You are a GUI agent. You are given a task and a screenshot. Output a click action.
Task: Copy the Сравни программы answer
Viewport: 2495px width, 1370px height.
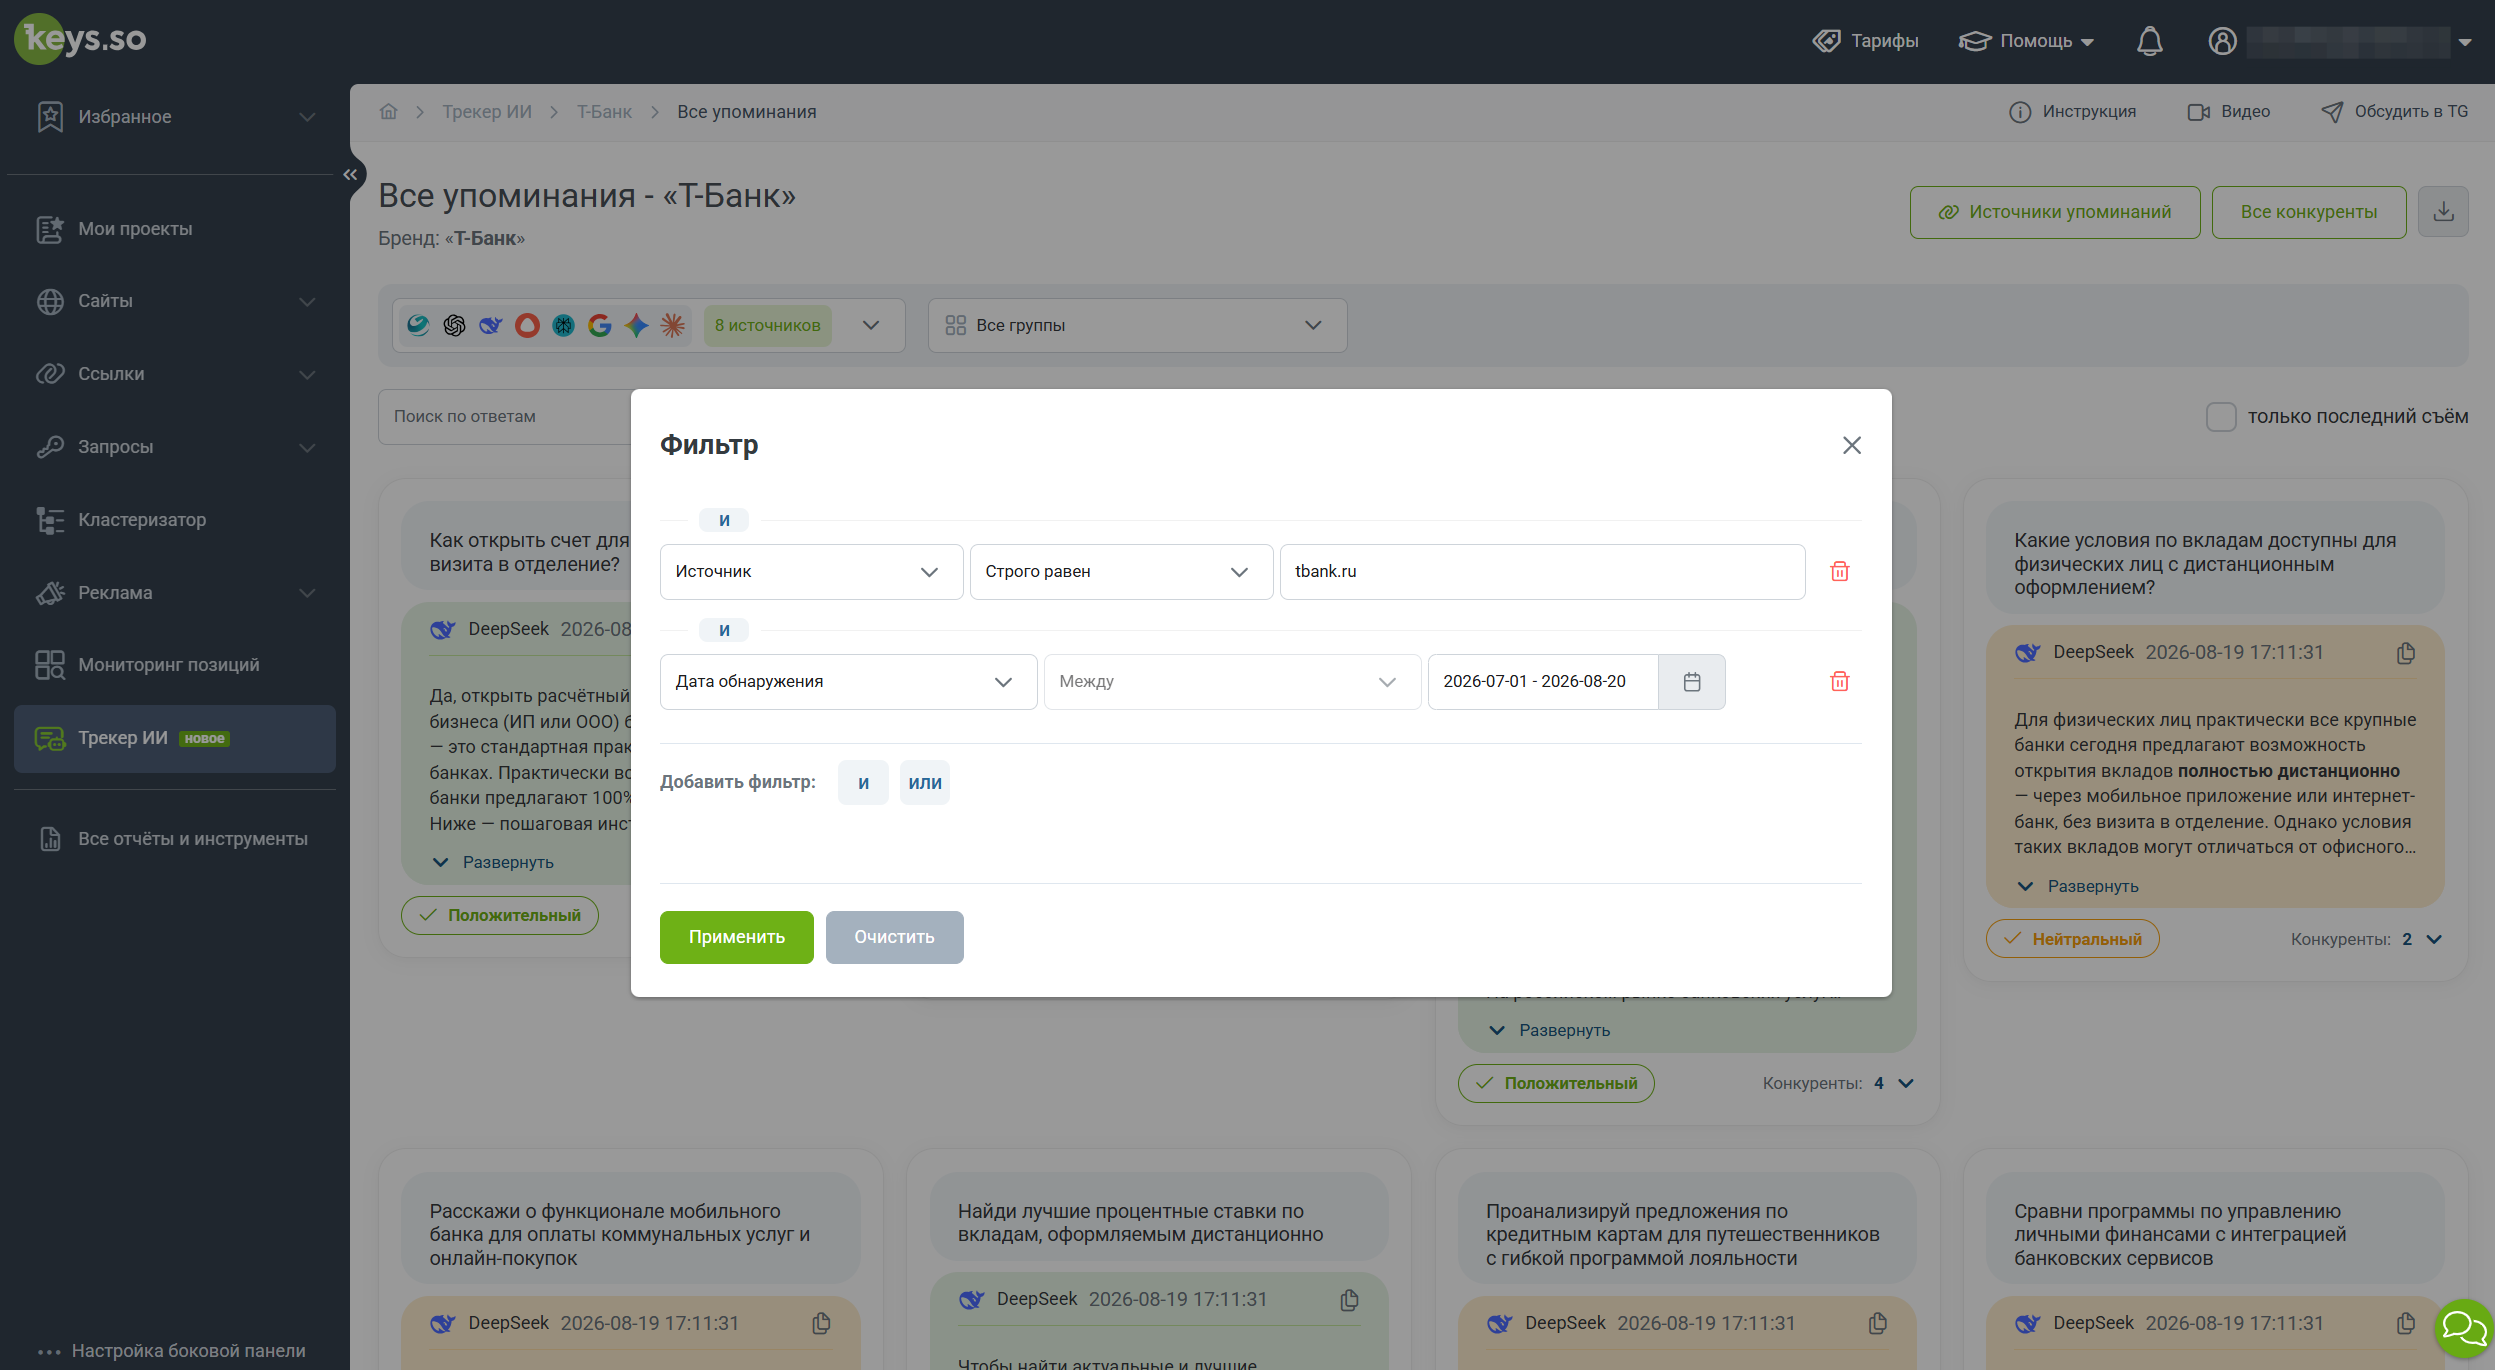click(2406, 1324)
